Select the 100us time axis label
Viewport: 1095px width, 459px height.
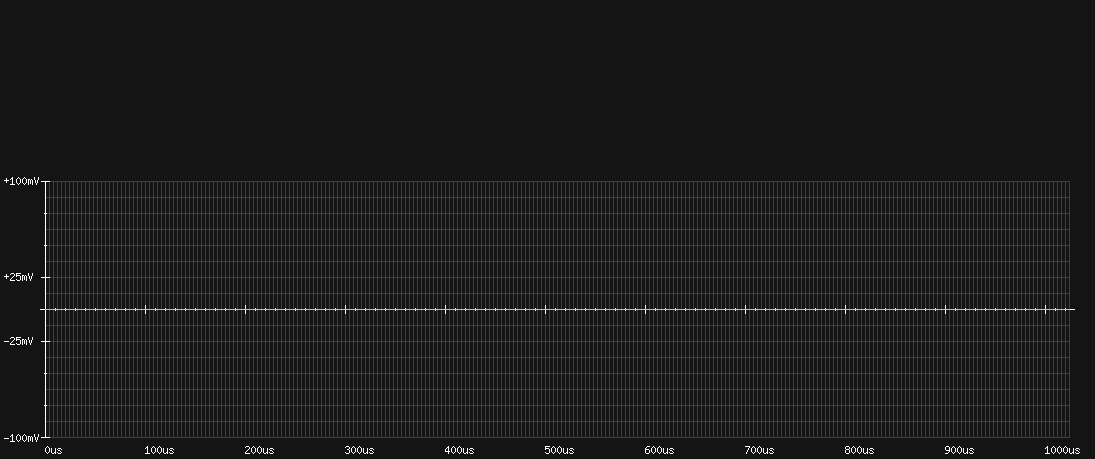(x=159, y=451)
